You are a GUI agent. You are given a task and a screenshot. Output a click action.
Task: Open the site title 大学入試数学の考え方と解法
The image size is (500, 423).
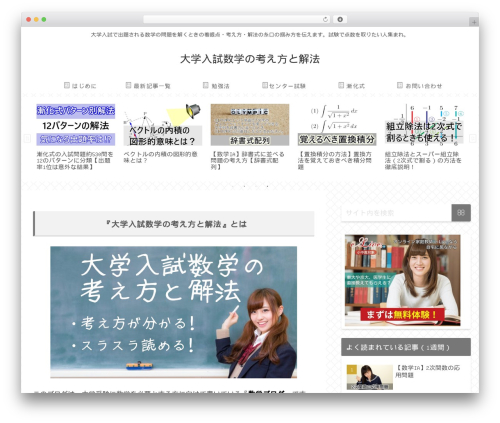[250, 59]
